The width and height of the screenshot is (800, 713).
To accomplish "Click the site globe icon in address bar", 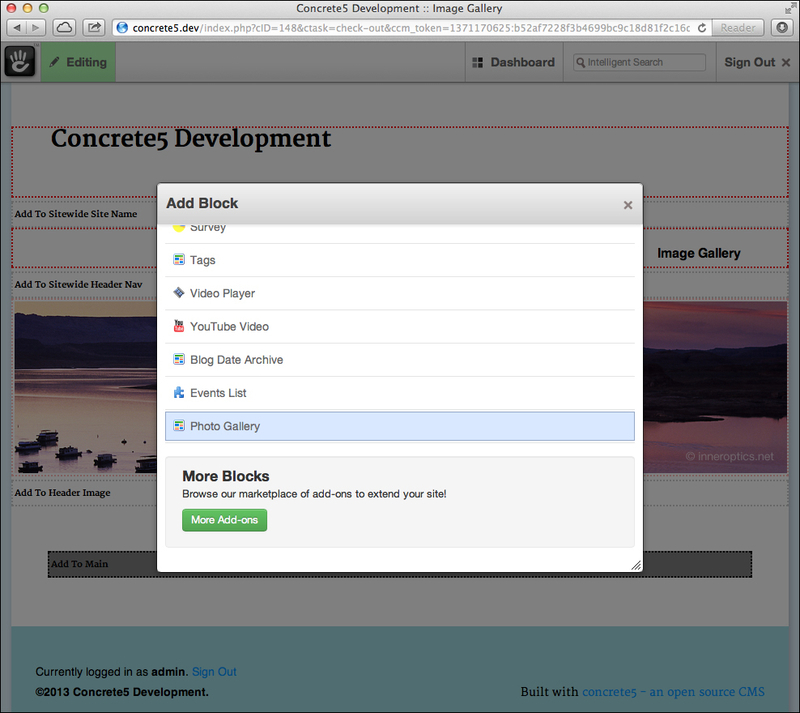I will point(122,28).
